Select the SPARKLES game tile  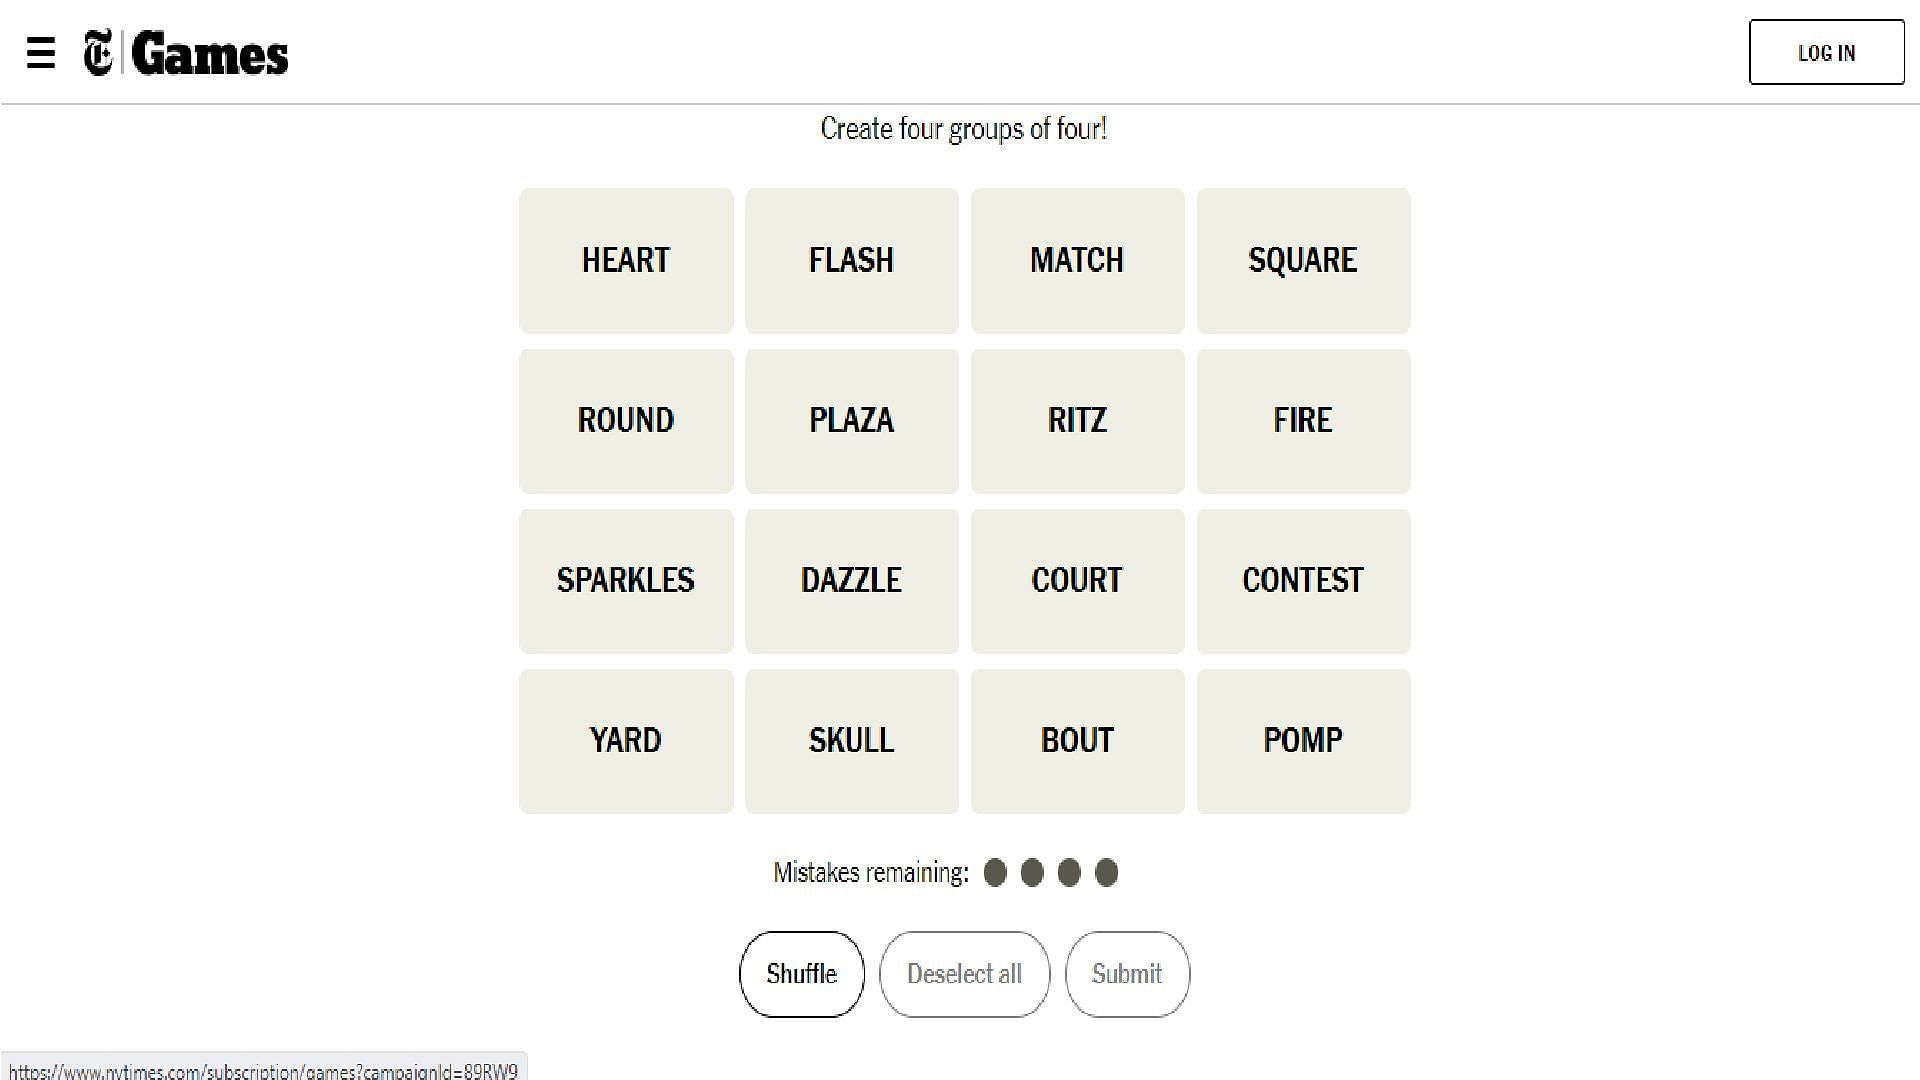[x=626, y=580]
